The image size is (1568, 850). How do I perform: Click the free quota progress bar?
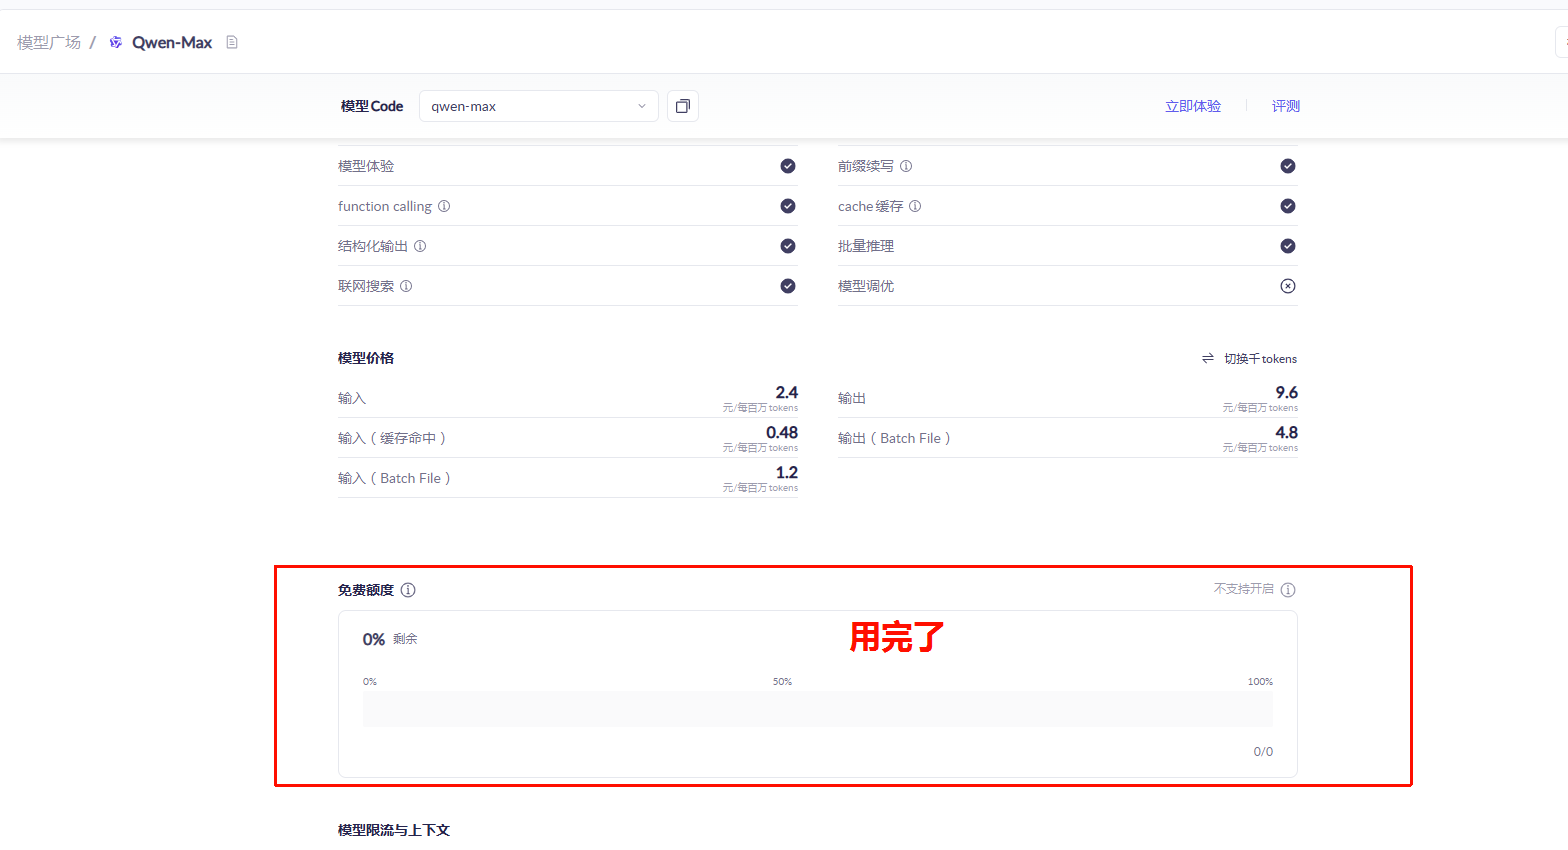pyautogui.click(x=818, y=709)
